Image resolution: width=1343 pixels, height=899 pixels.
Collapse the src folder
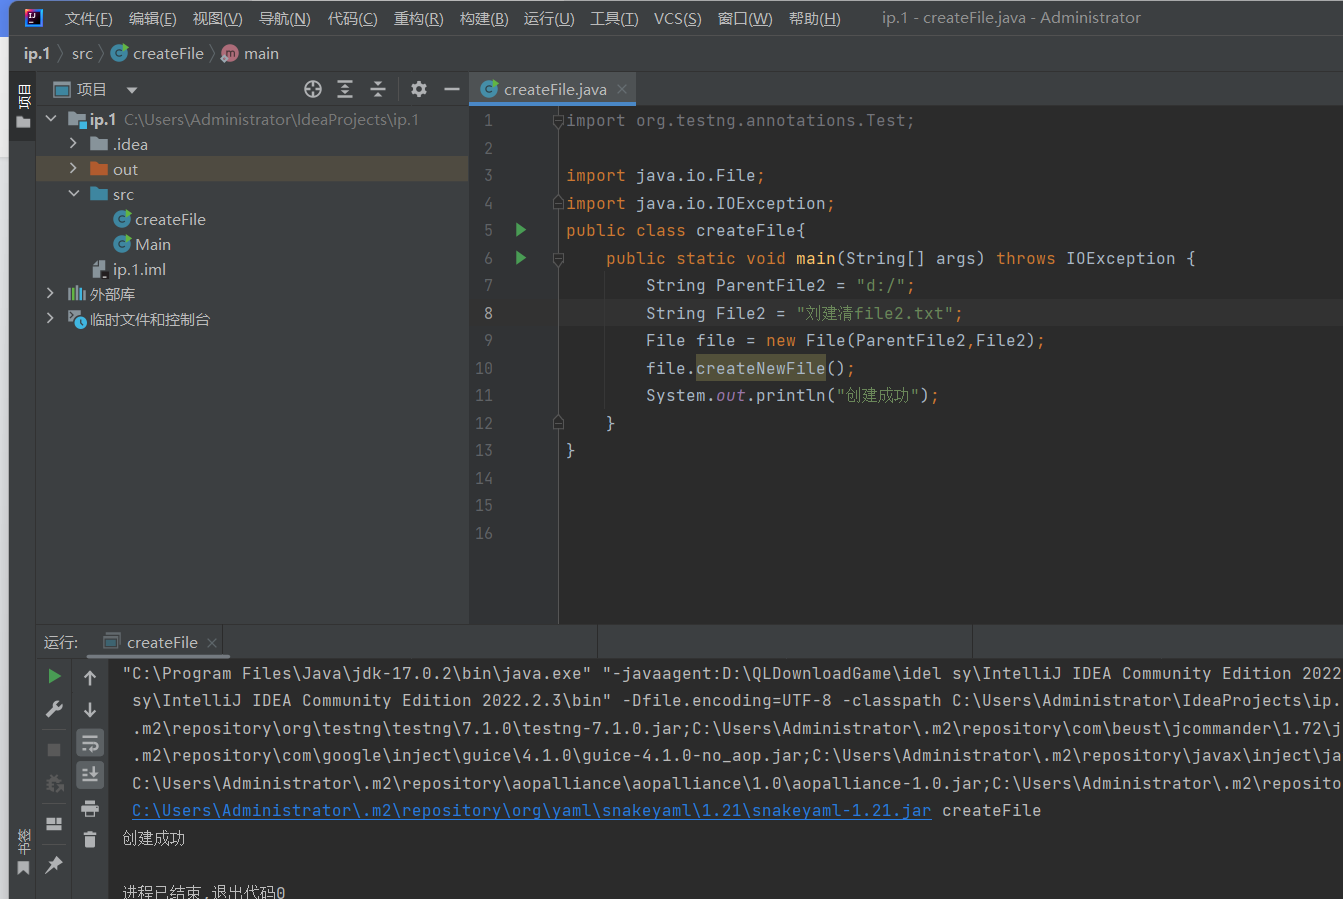[x=73, y=194]
